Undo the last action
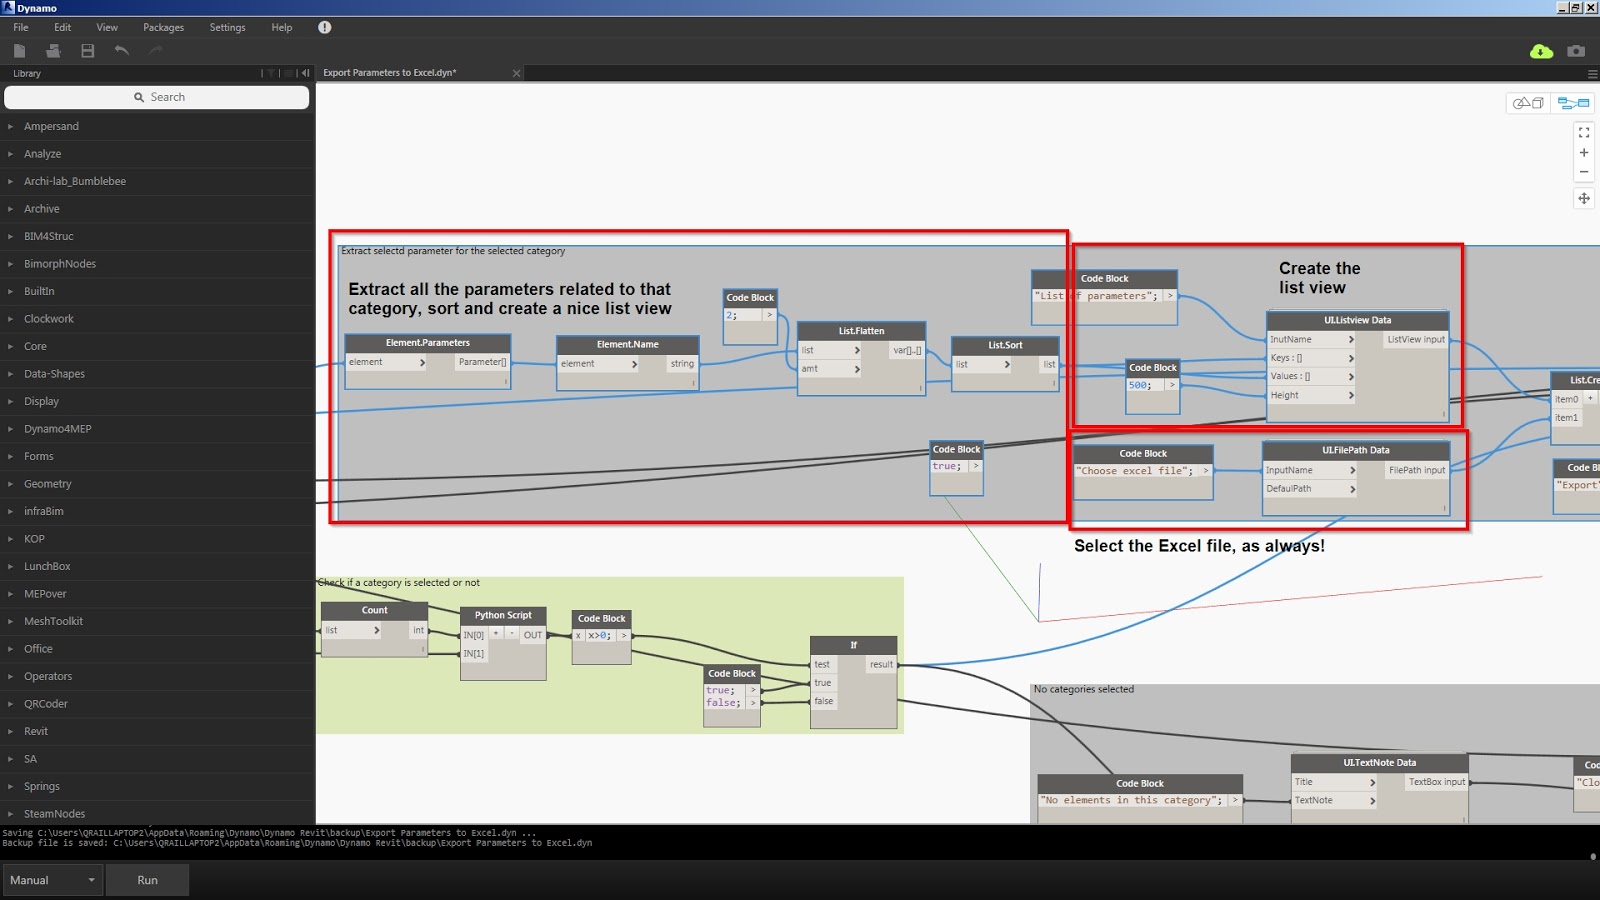The image size is (1600, 900). 121,50
